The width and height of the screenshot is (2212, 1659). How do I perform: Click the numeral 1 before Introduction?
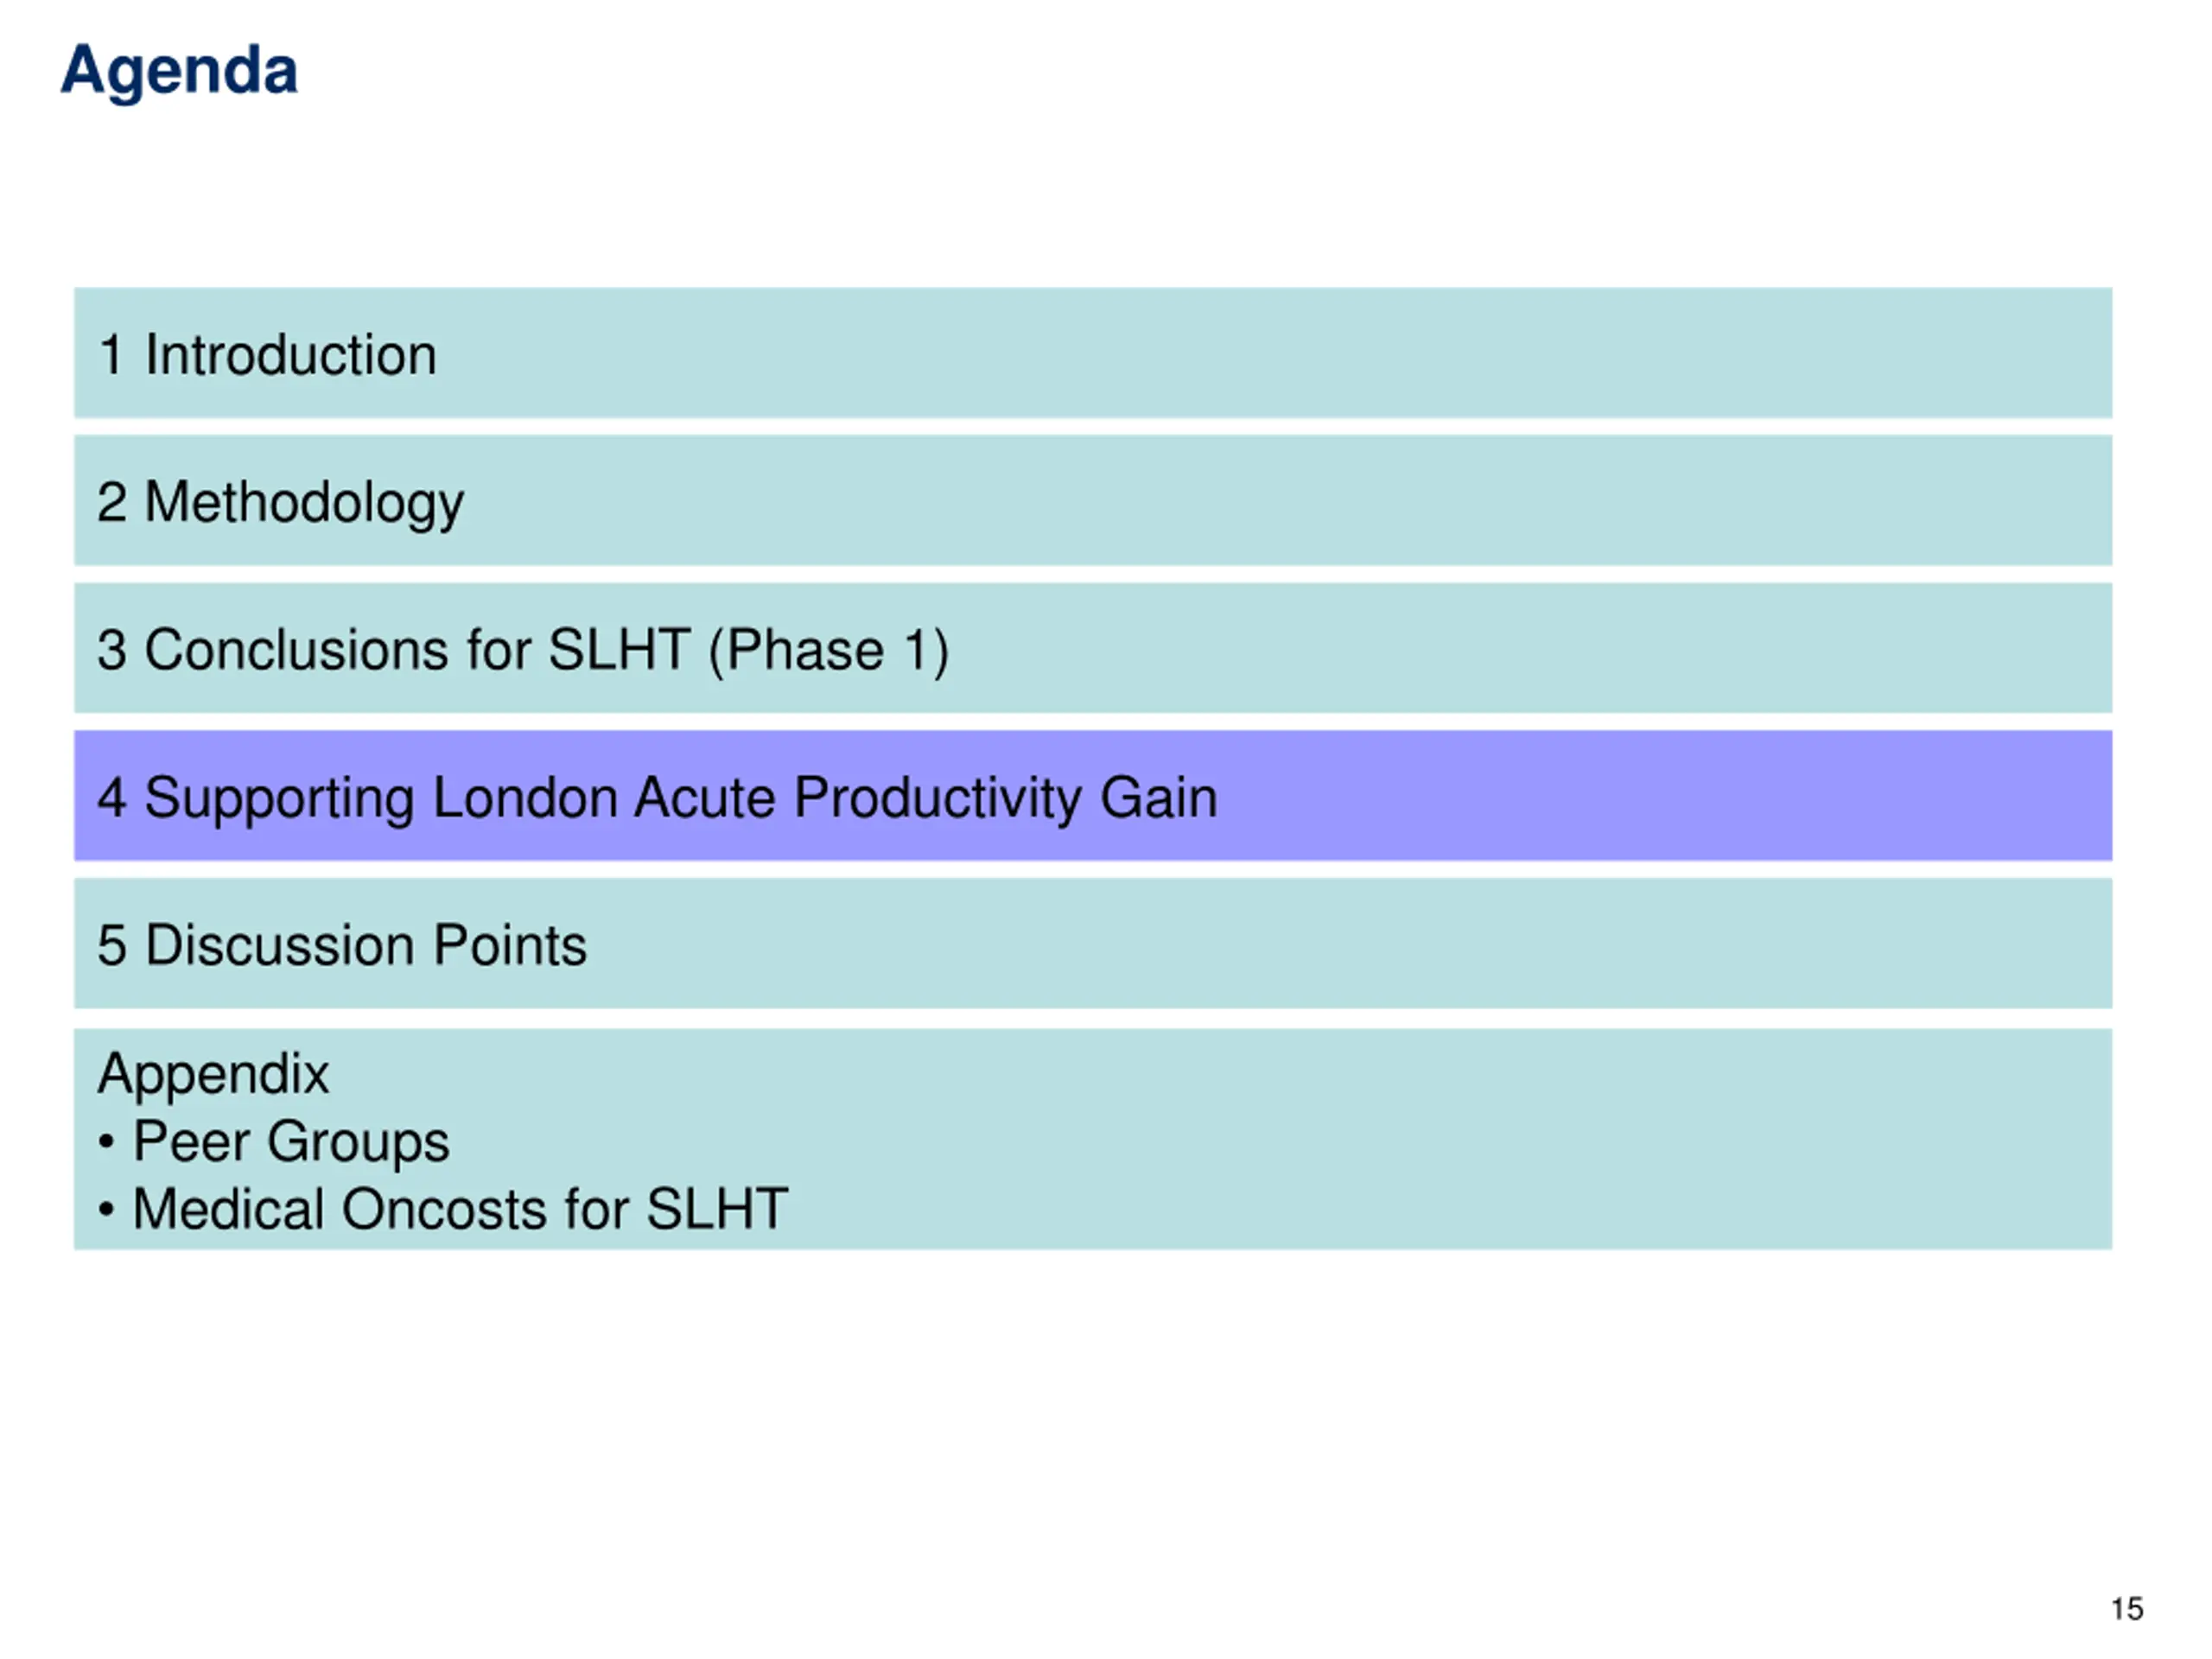point(111,355)
